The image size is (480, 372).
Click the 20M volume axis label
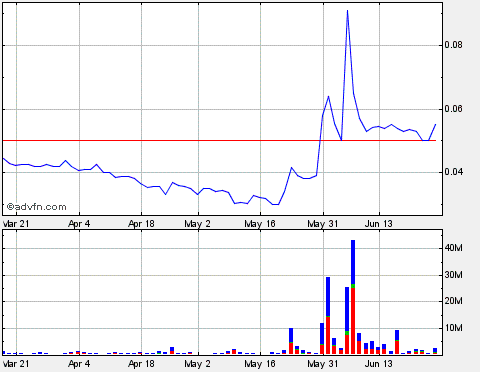tap(454, 301)
